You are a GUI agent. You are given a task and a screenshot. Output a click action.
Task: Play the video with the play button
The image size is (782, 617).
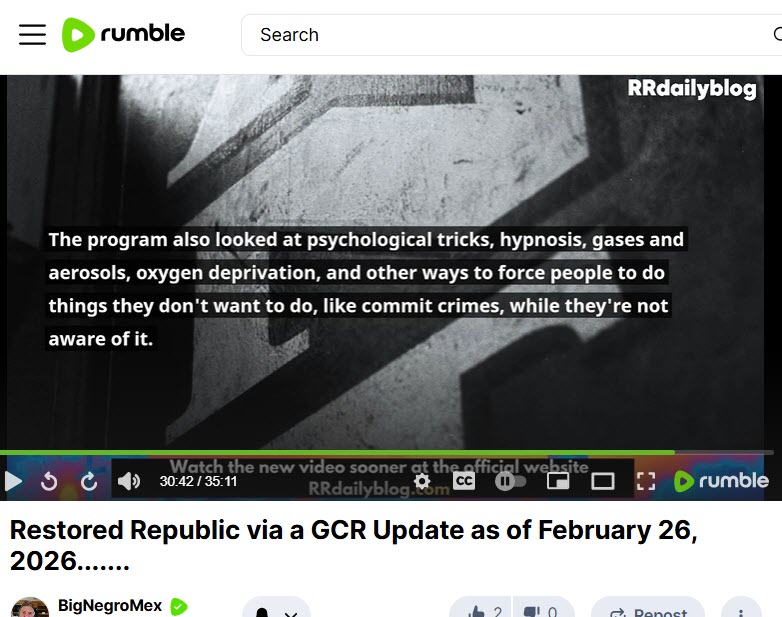[x=13, y=481]
